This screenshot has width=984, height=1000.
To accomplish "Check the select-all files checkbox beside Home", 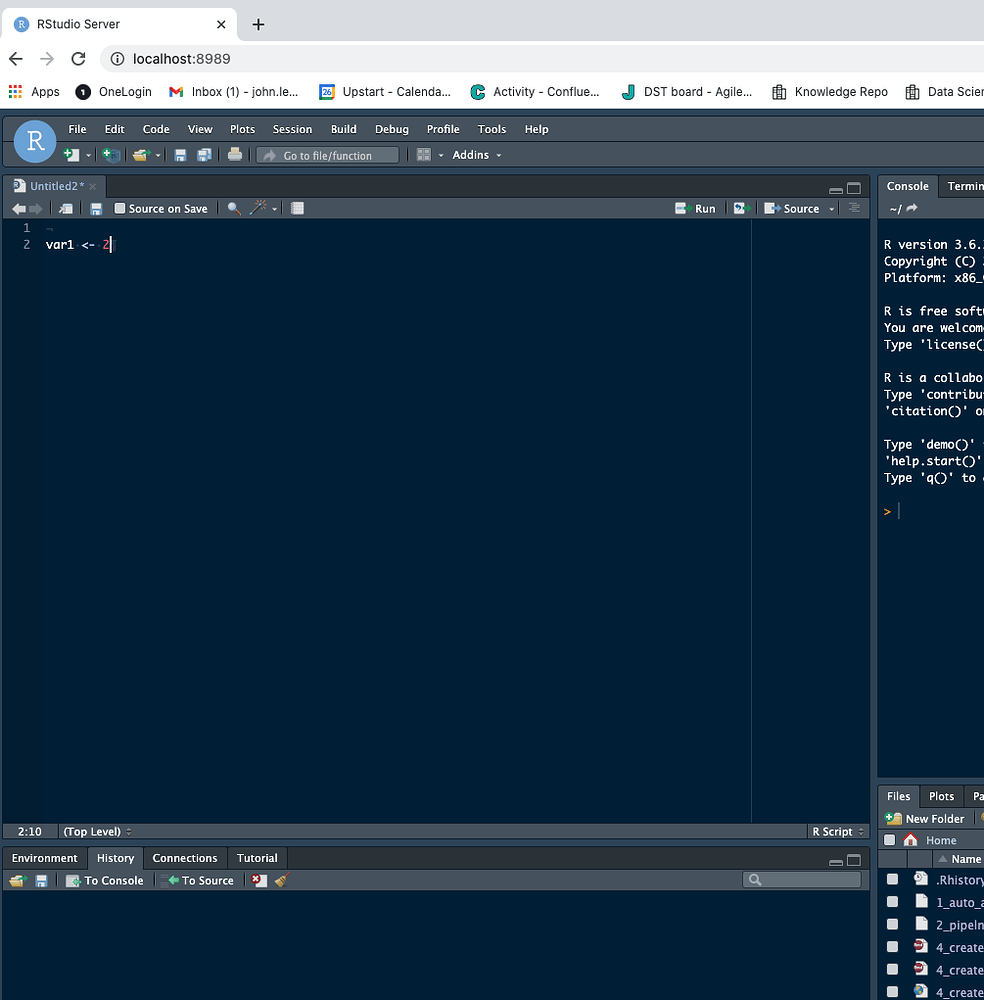I will pyautogui.click(x=890, y=840).
